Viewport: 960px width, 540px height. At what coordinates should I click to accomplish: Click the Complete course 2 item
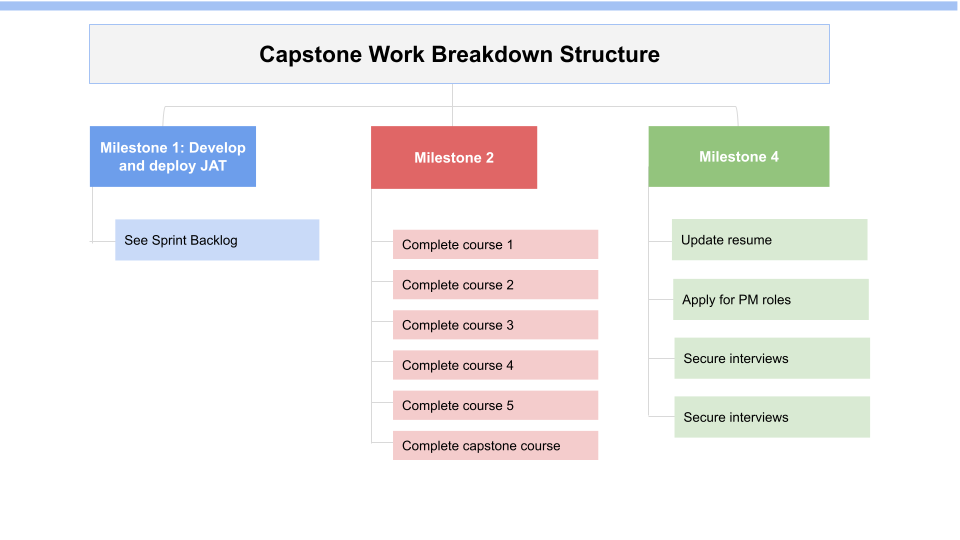495,285
